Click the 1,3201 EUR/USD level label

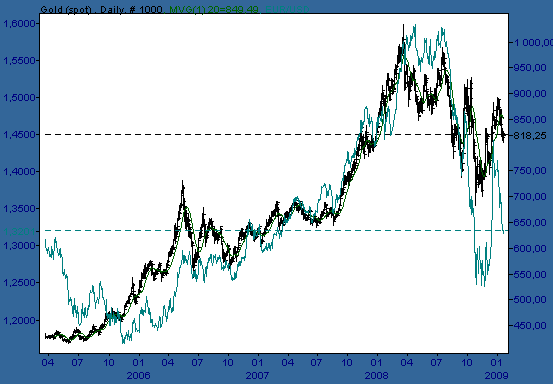[19, 232]
